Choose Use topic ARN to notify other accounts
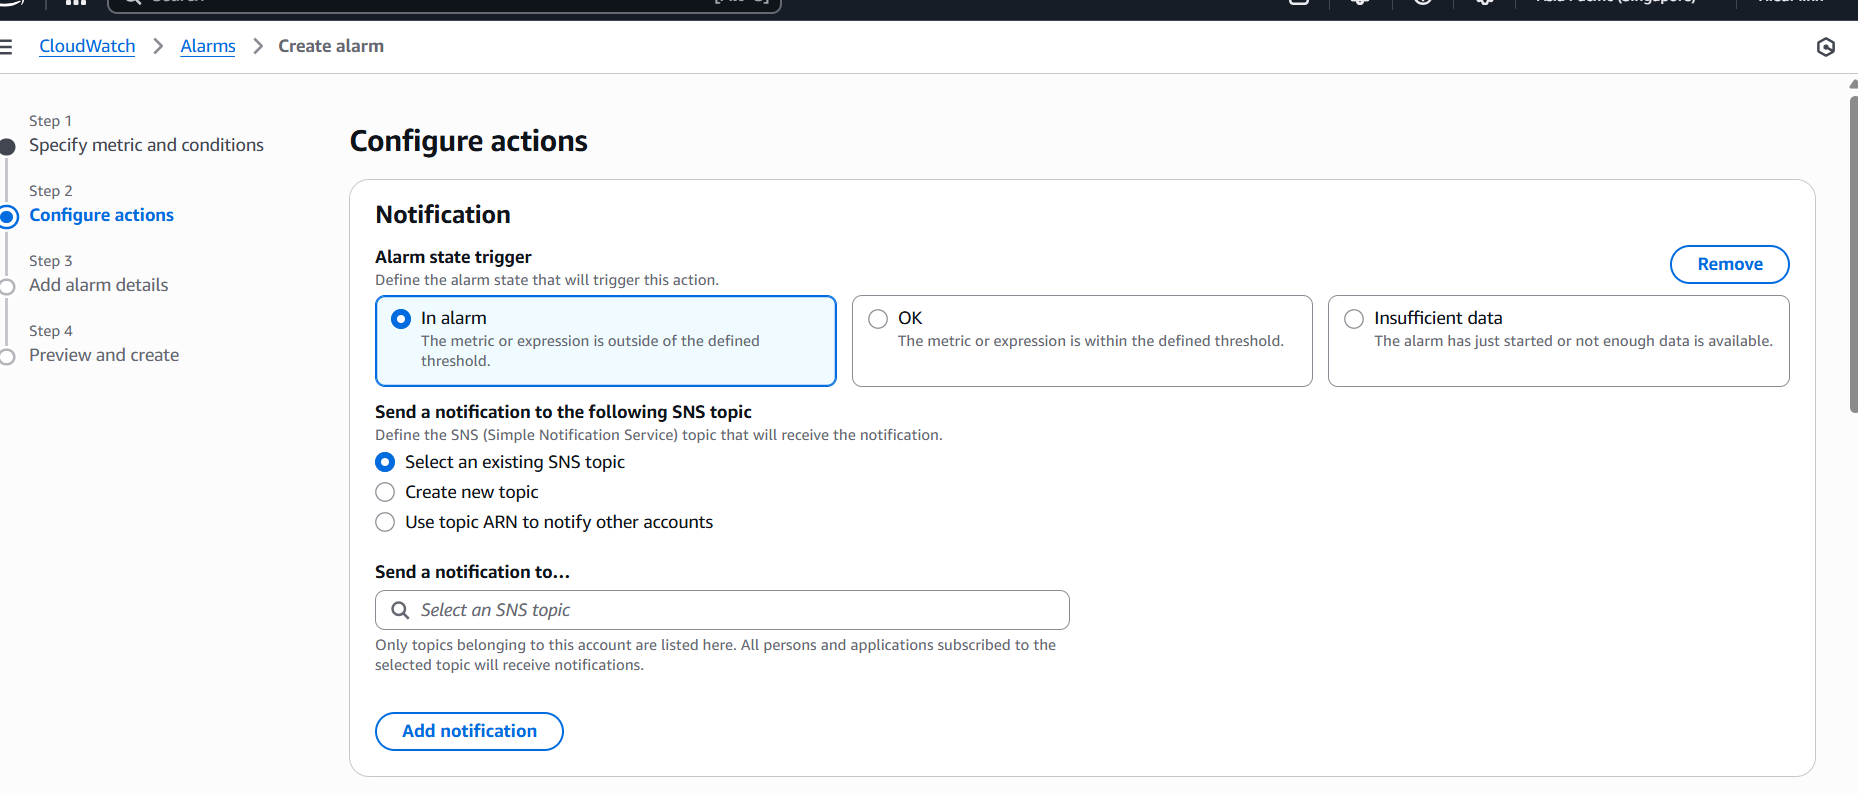The image size is (1858, 795). click(385, 522)
